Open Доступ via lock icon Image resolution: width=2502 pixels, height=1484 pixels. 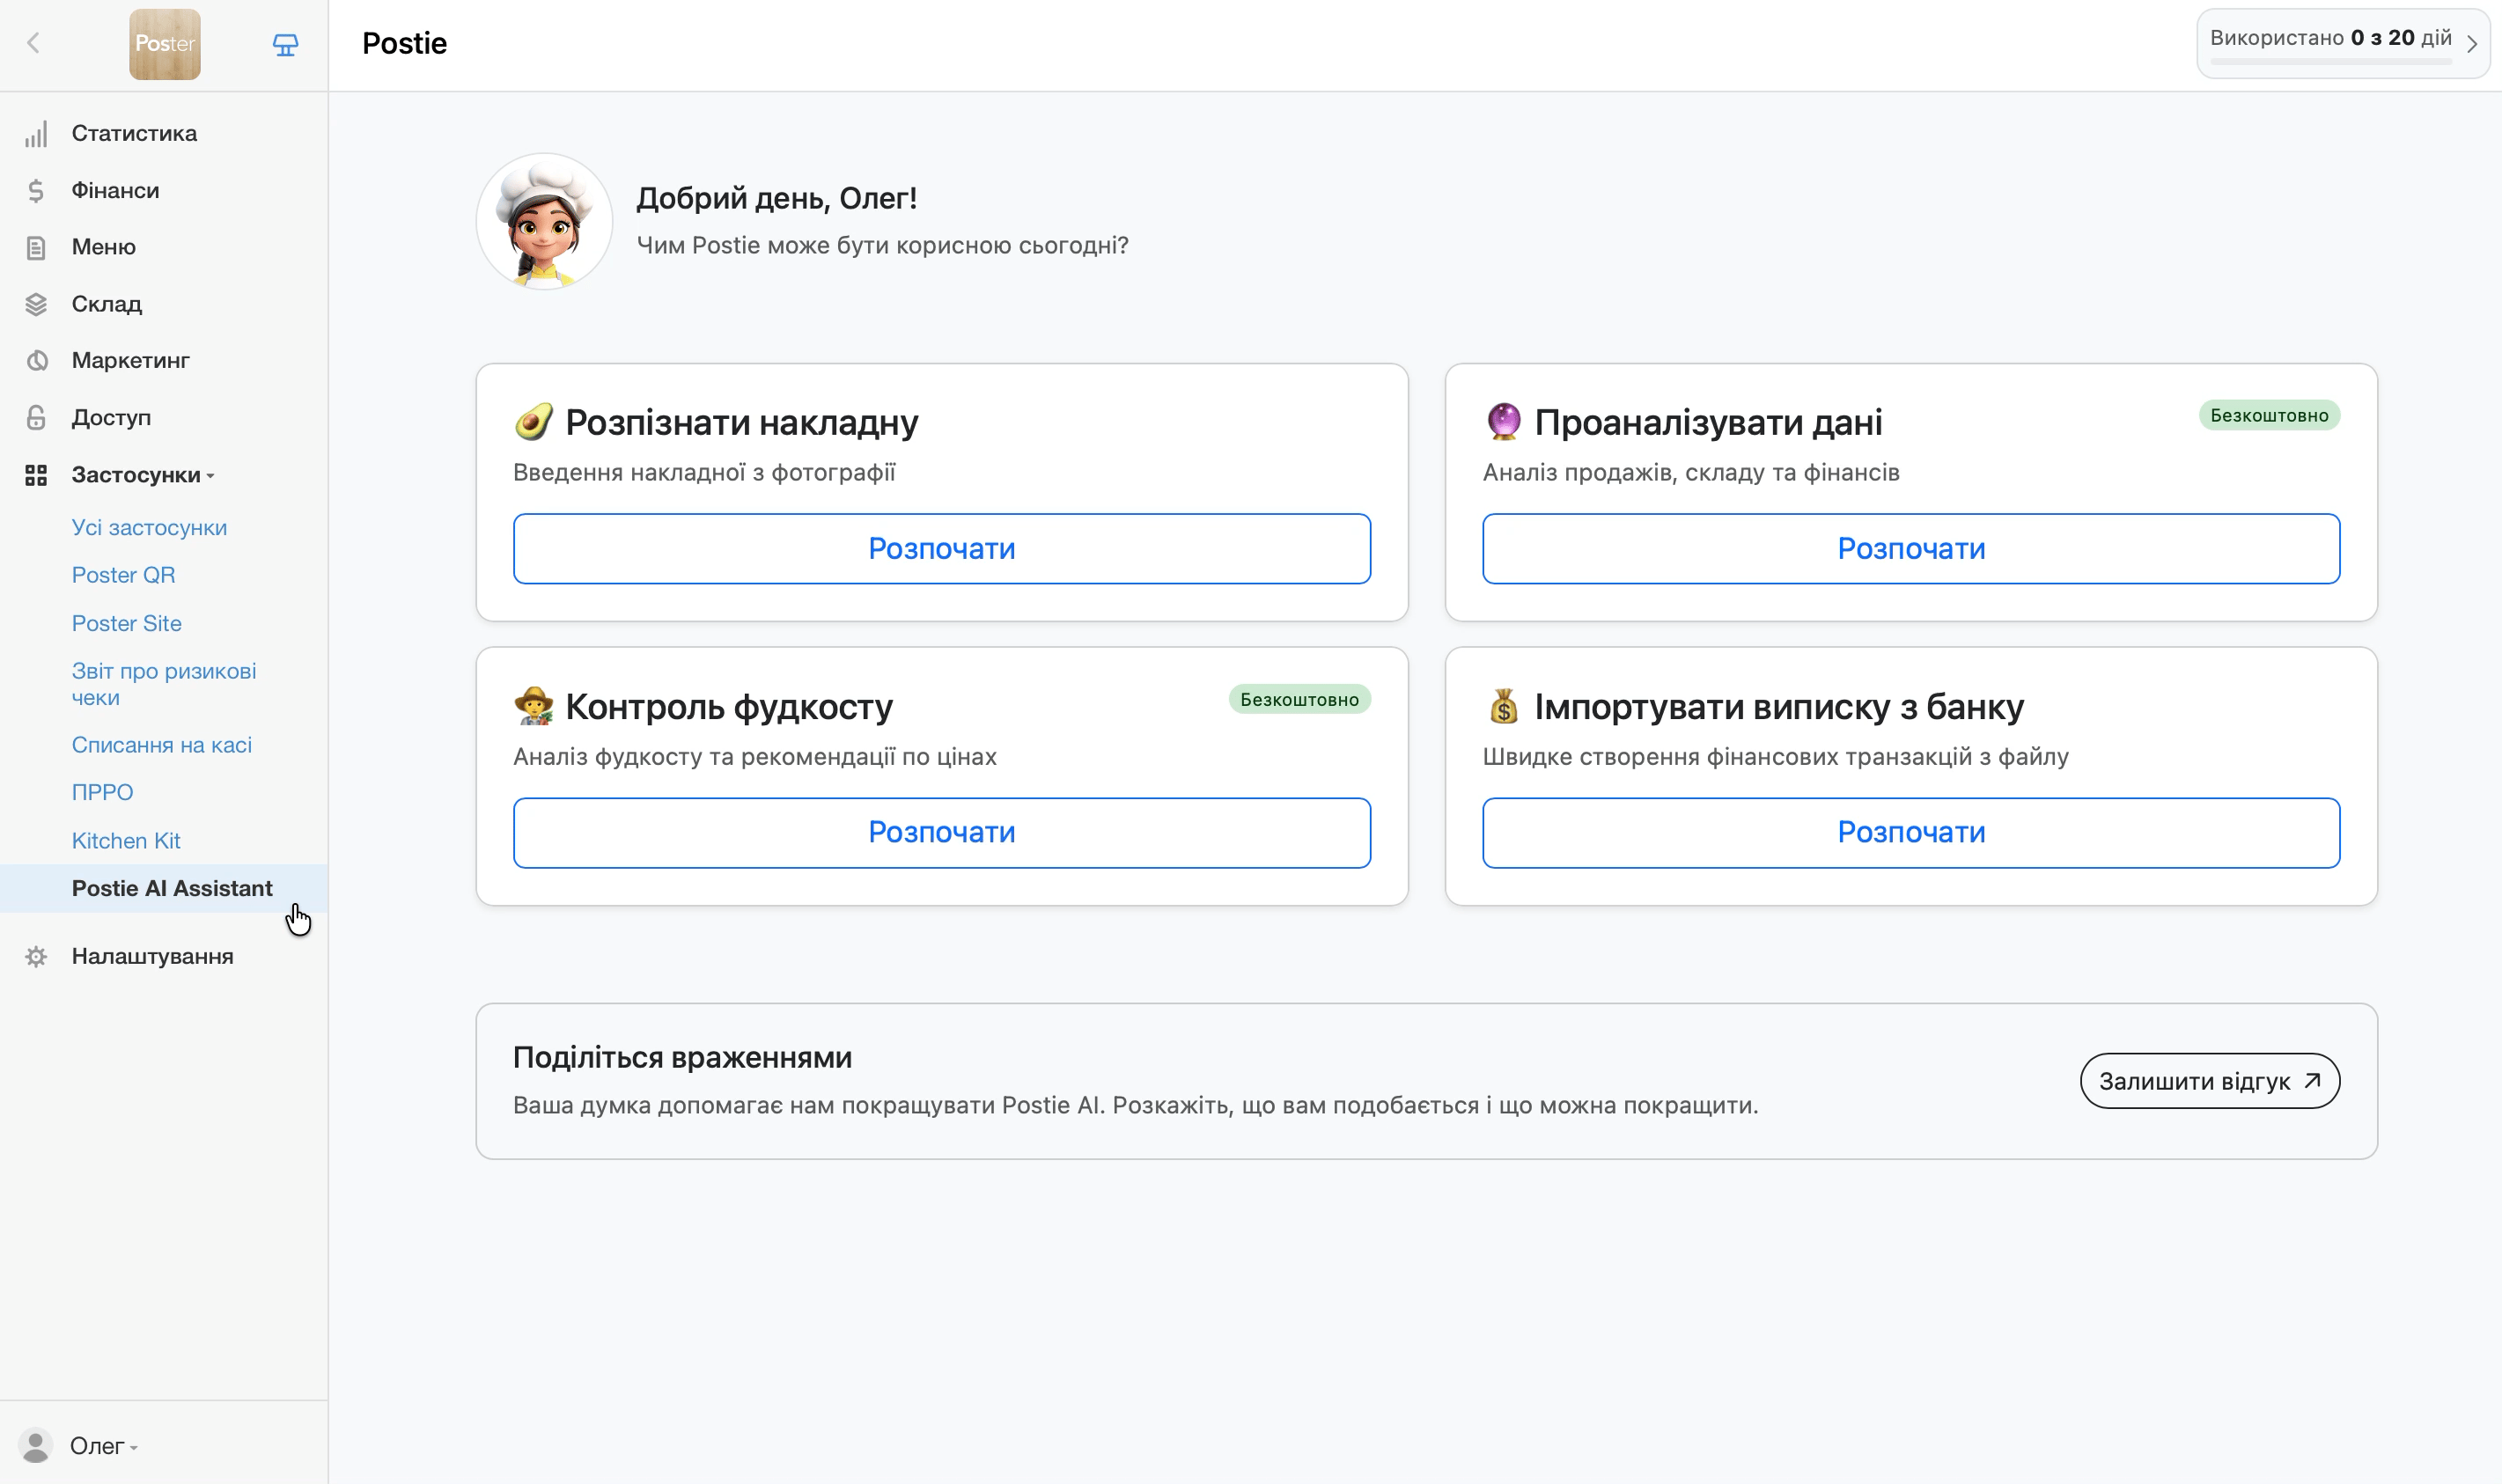pos(36,417)
